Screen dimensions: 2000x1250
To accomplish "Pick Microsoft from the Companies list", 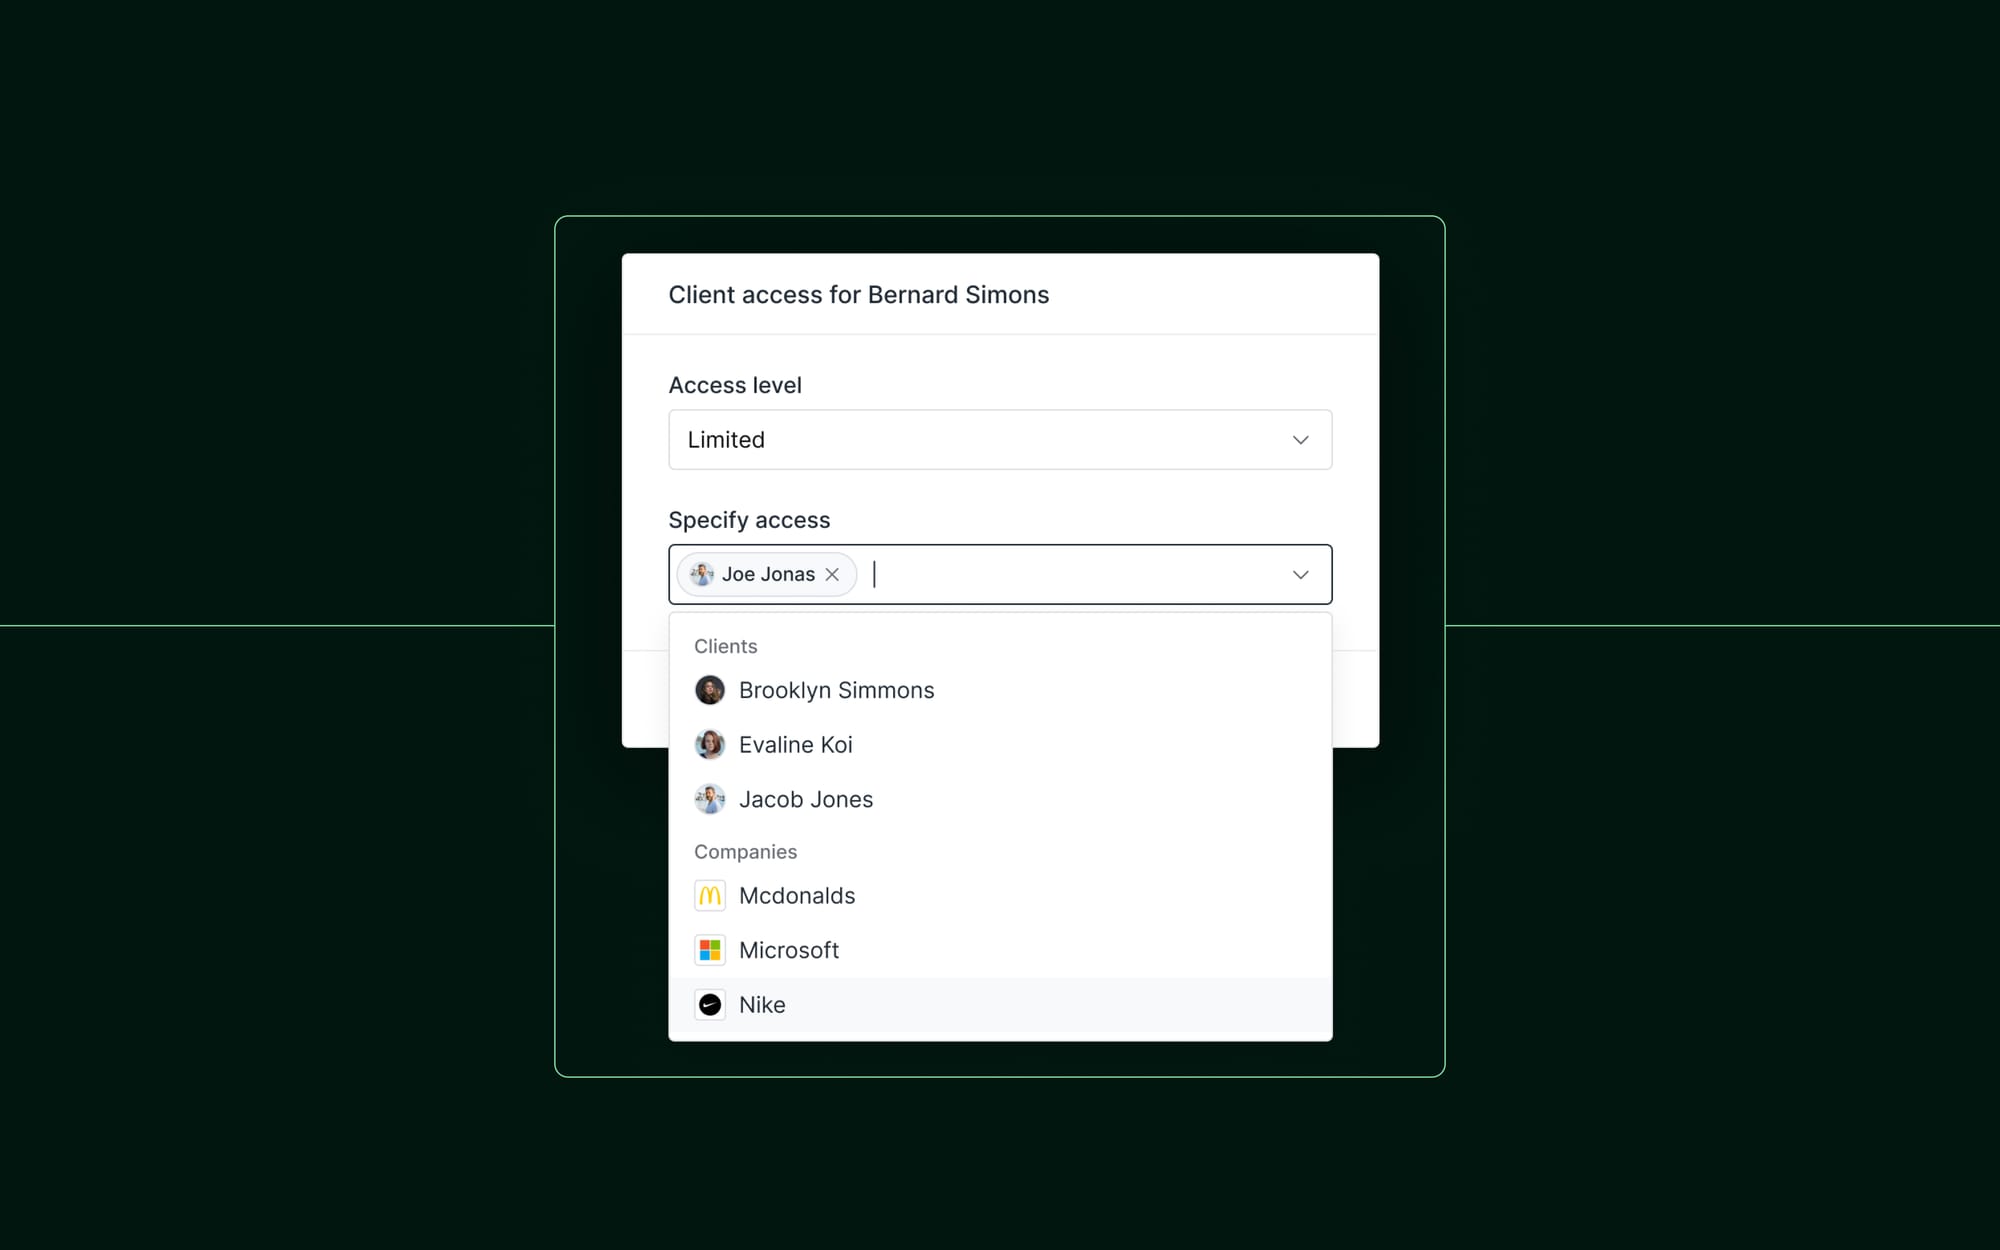I will coord(789,950).
